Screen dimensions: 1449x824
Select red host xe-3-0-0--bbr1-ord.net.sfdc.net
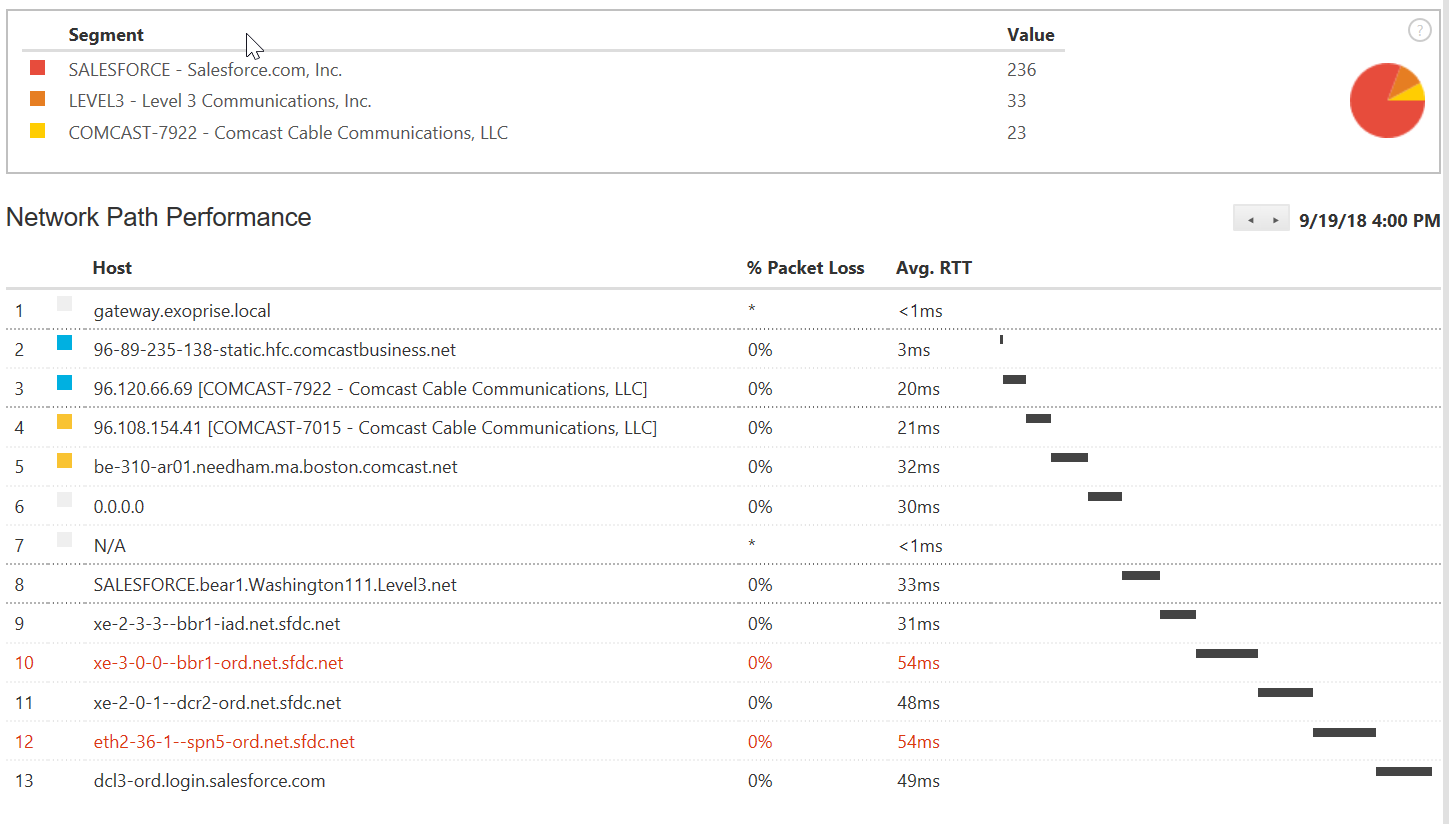218,663
